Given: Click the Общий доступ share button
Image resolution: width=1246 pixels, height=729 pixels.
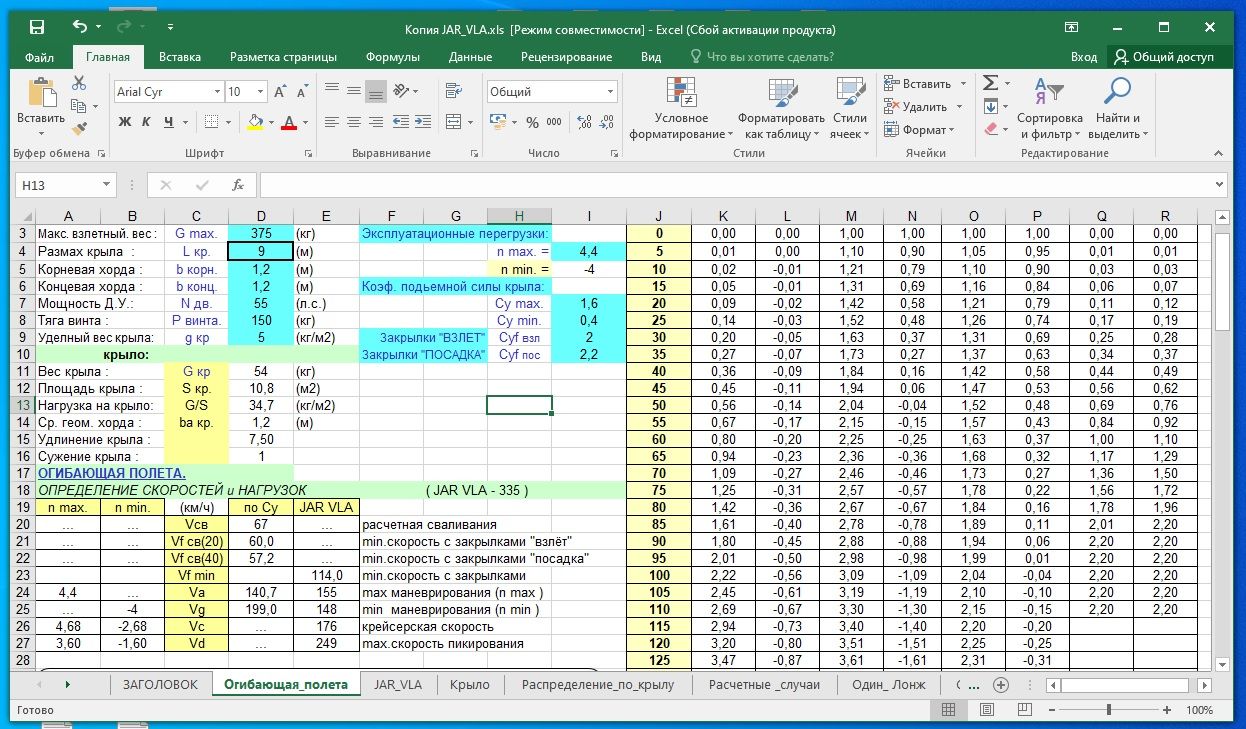Looking at the screenshot, I should click(1164, 57).
